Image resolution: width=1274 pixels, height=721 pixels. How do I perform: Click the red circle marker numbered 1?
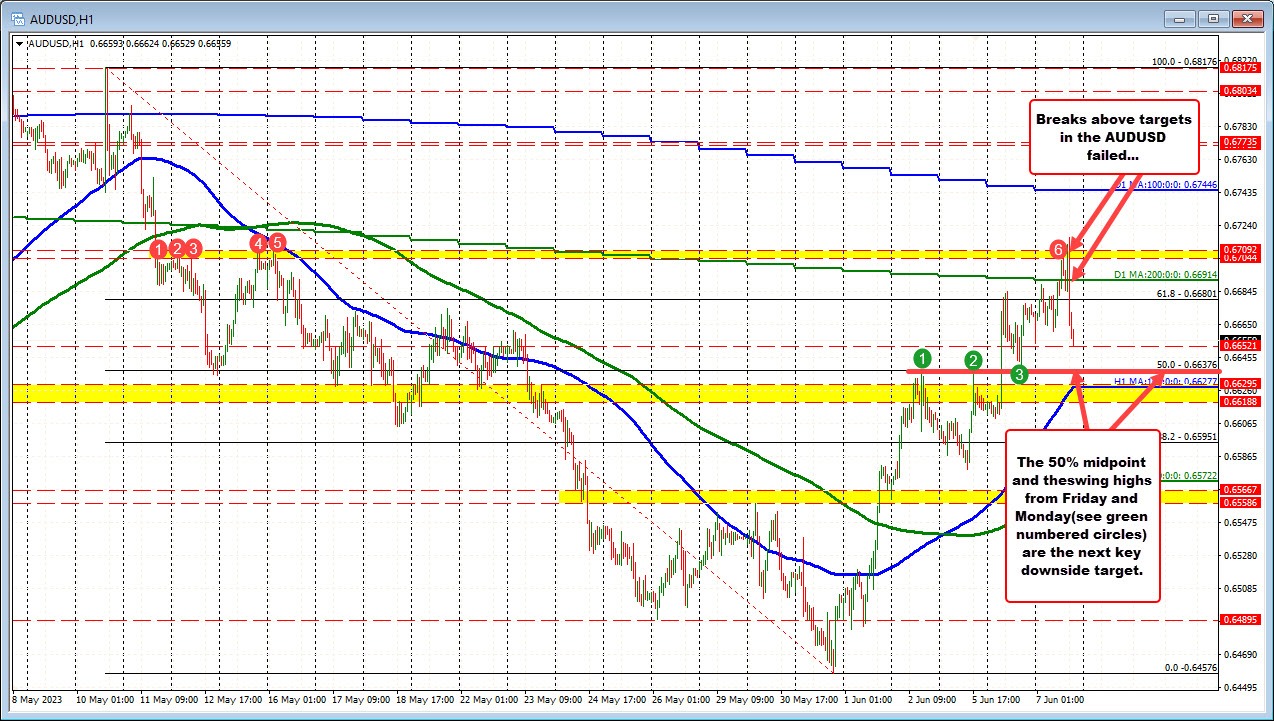[159, 247]
